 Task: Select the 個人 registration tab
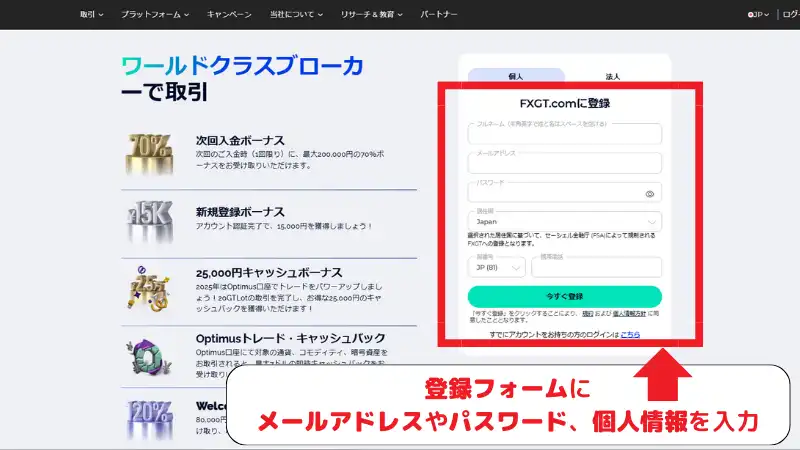(516, 76)
